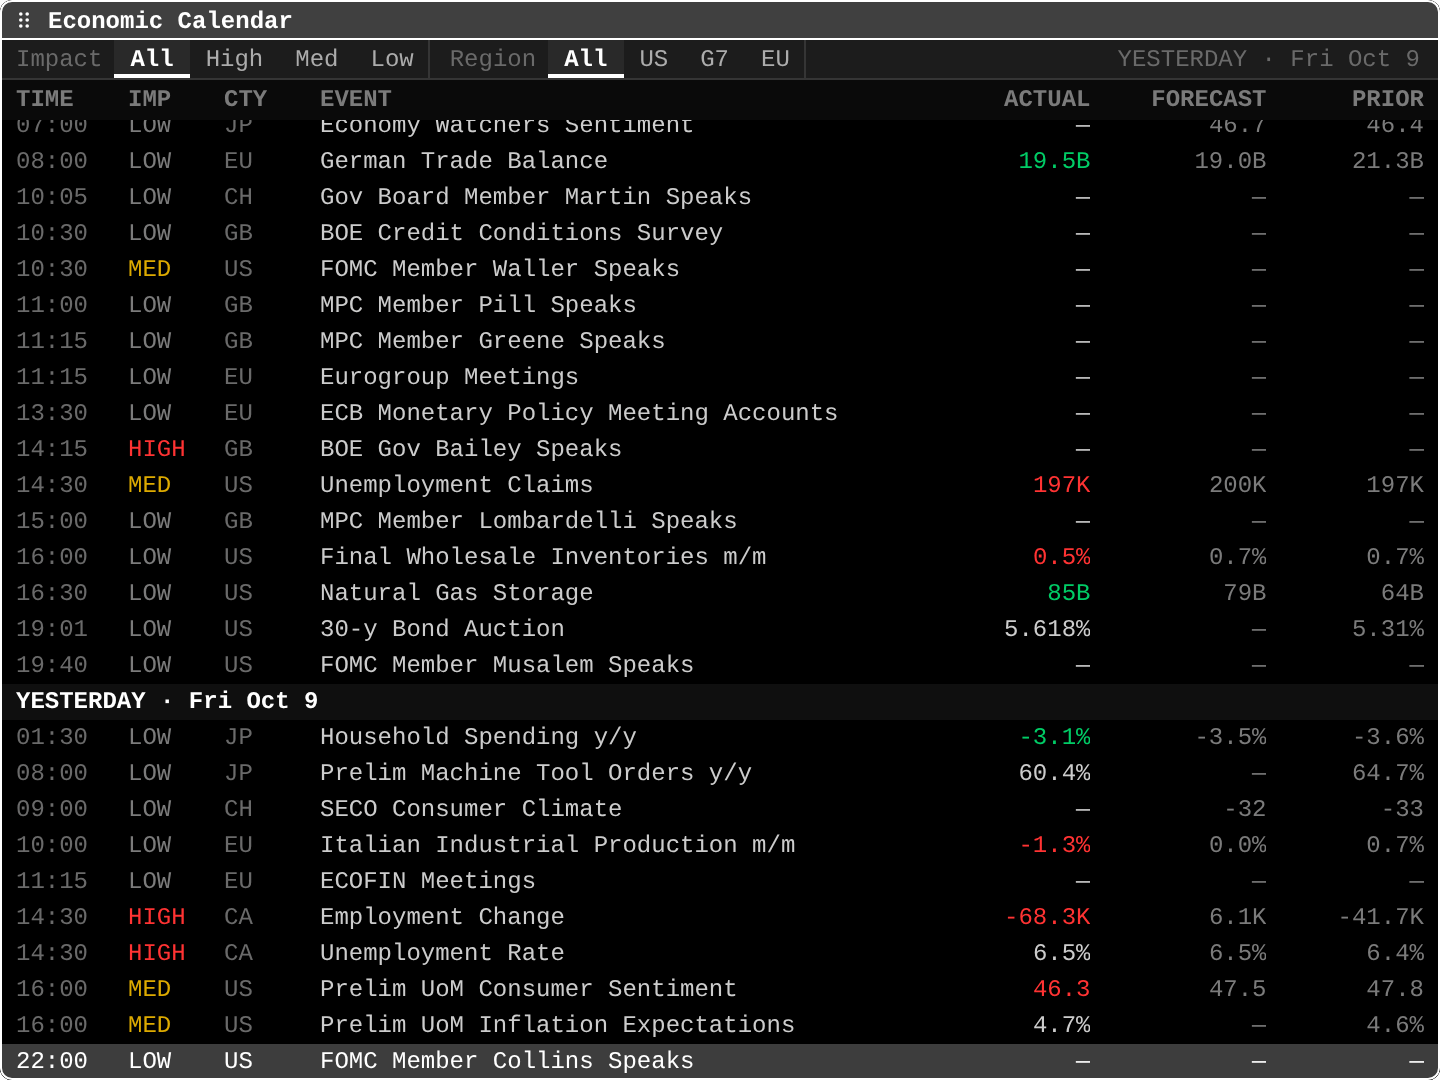This screenshot has width=1440, height=1080.
Task: Click the EVENT column header
Action: pos(355,99)
